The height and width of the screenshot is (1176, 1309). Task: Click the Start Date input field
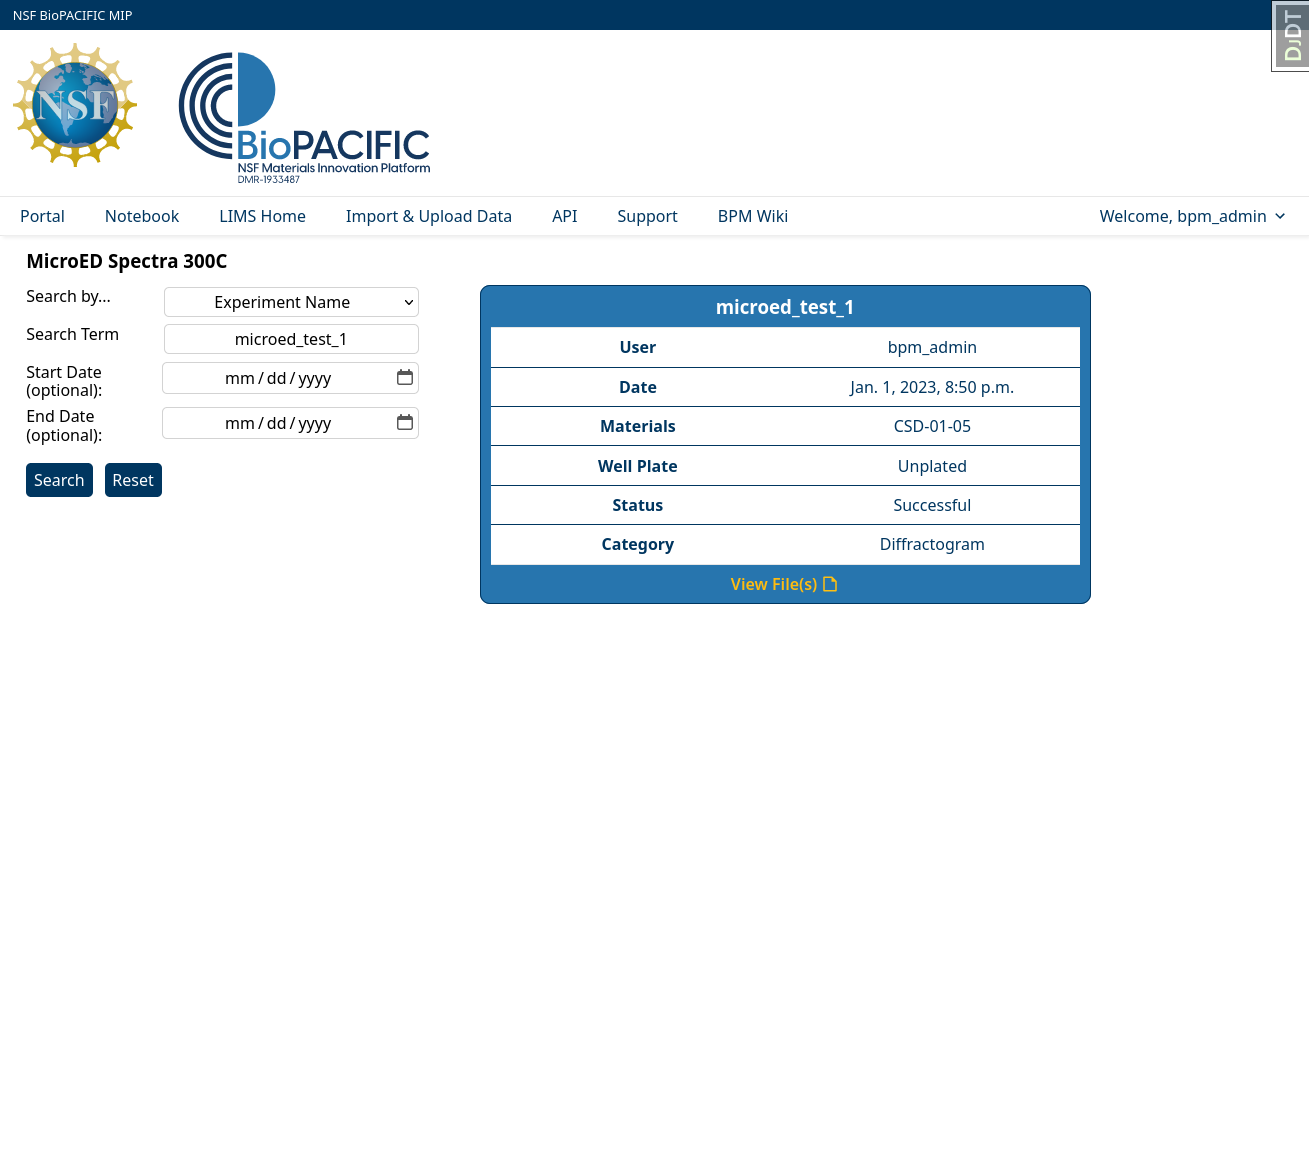(x=280, y=377)
